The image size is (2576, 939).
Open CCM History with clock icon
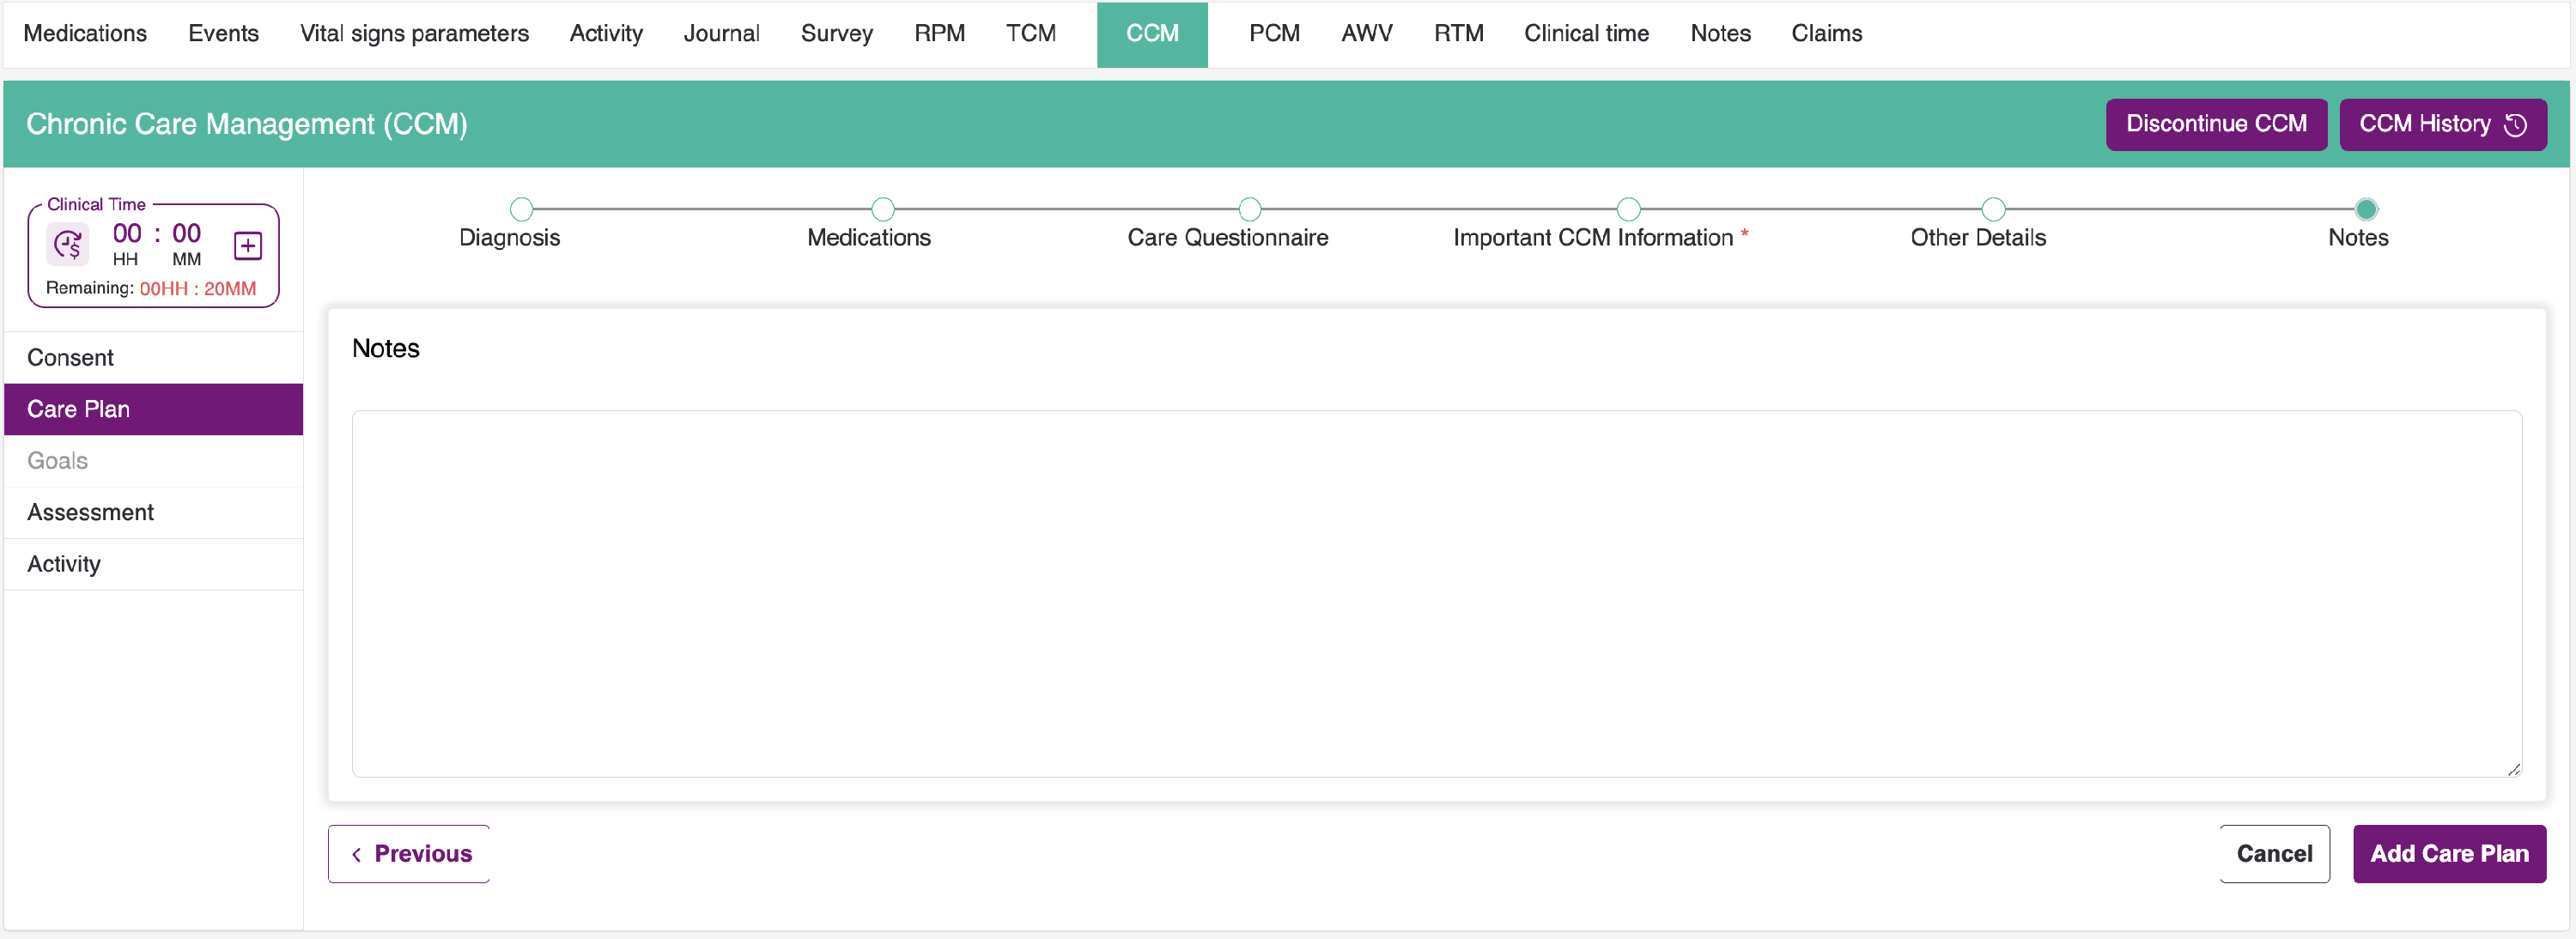pyautogui.click(x=2442, y=124)
